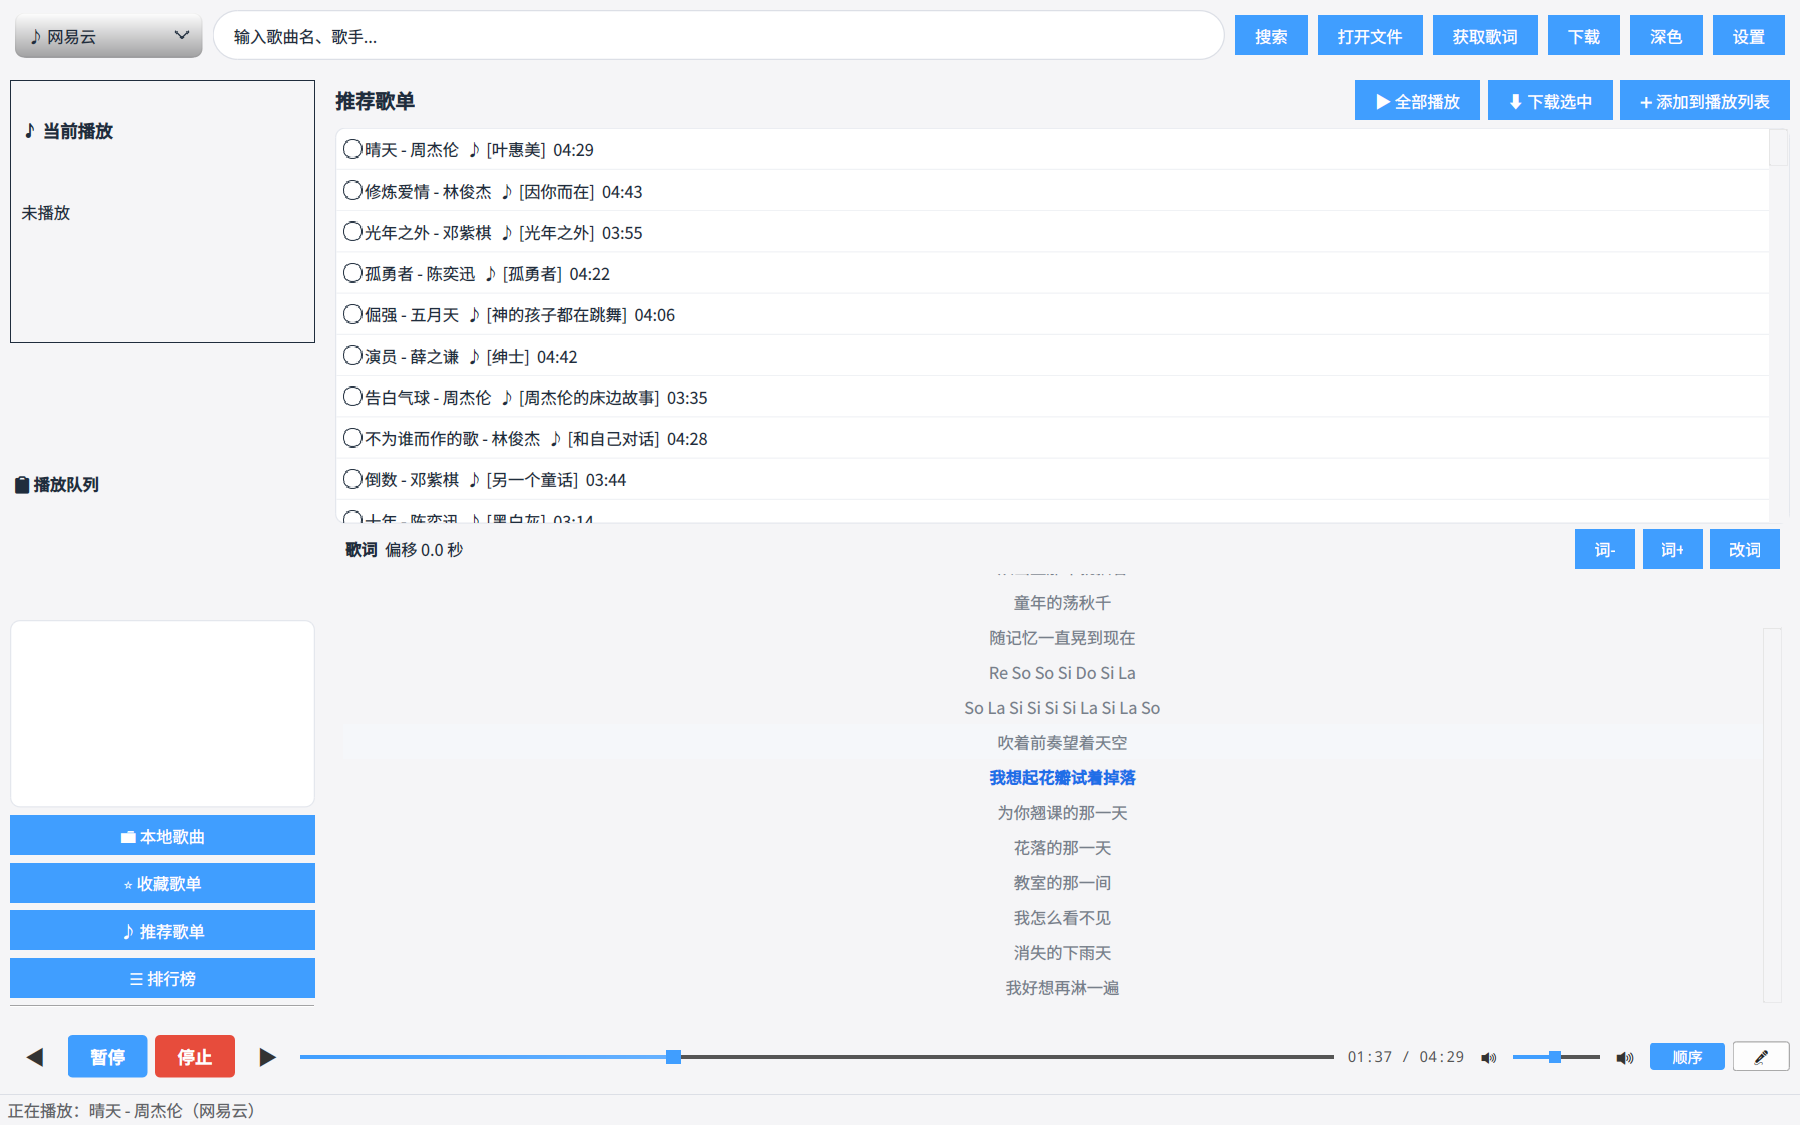Click the 当前播放 music note icon
1800x1125 pixels.
pyautogui.click(x=30, y=130)
